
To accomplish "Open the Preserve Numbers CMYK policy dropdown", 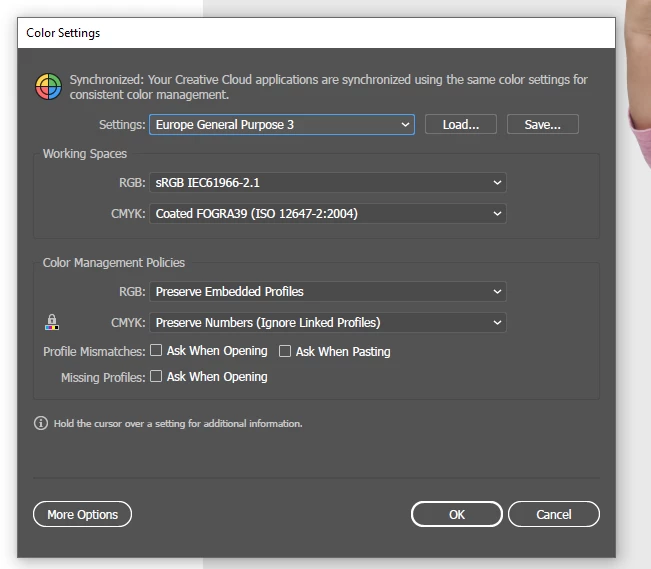I will 328,323.
